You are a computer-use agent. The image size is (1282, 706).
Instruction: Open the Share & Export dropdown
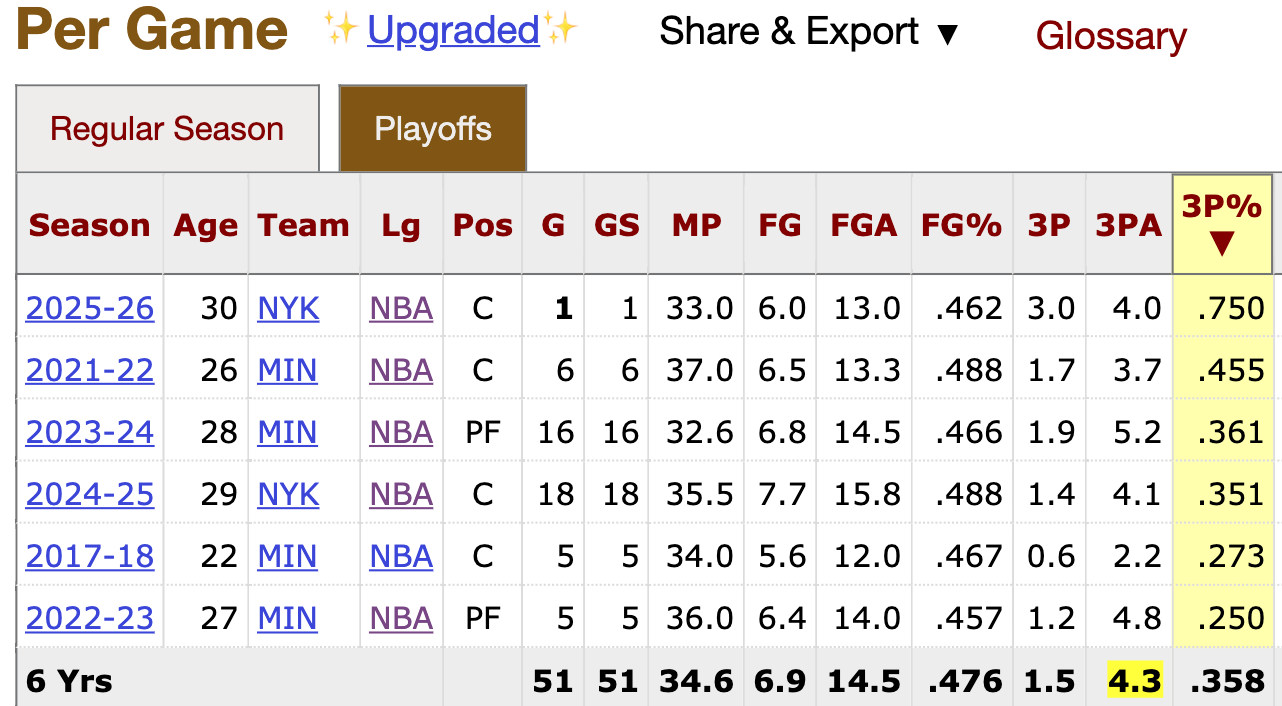tap(809, 32)
